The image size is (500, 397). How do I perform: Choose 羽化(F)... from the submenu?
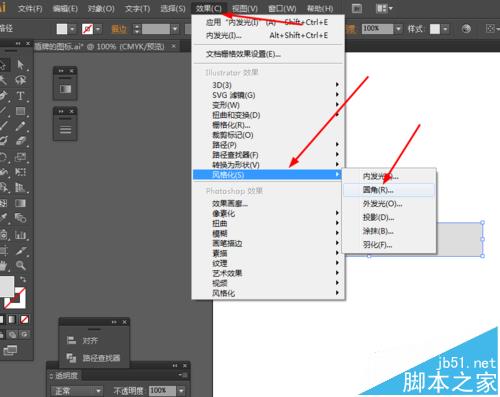(389, 245)
